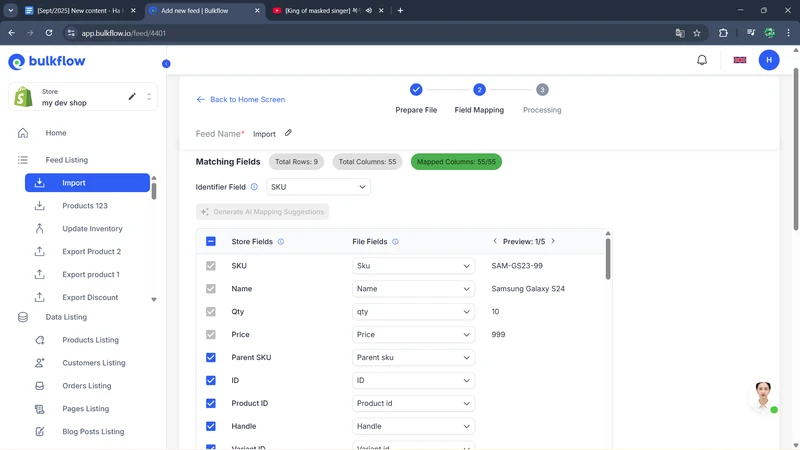Uncheck the Product ID checkbox
The width and height of the screenshot is (800, 450).
point(211,404)
